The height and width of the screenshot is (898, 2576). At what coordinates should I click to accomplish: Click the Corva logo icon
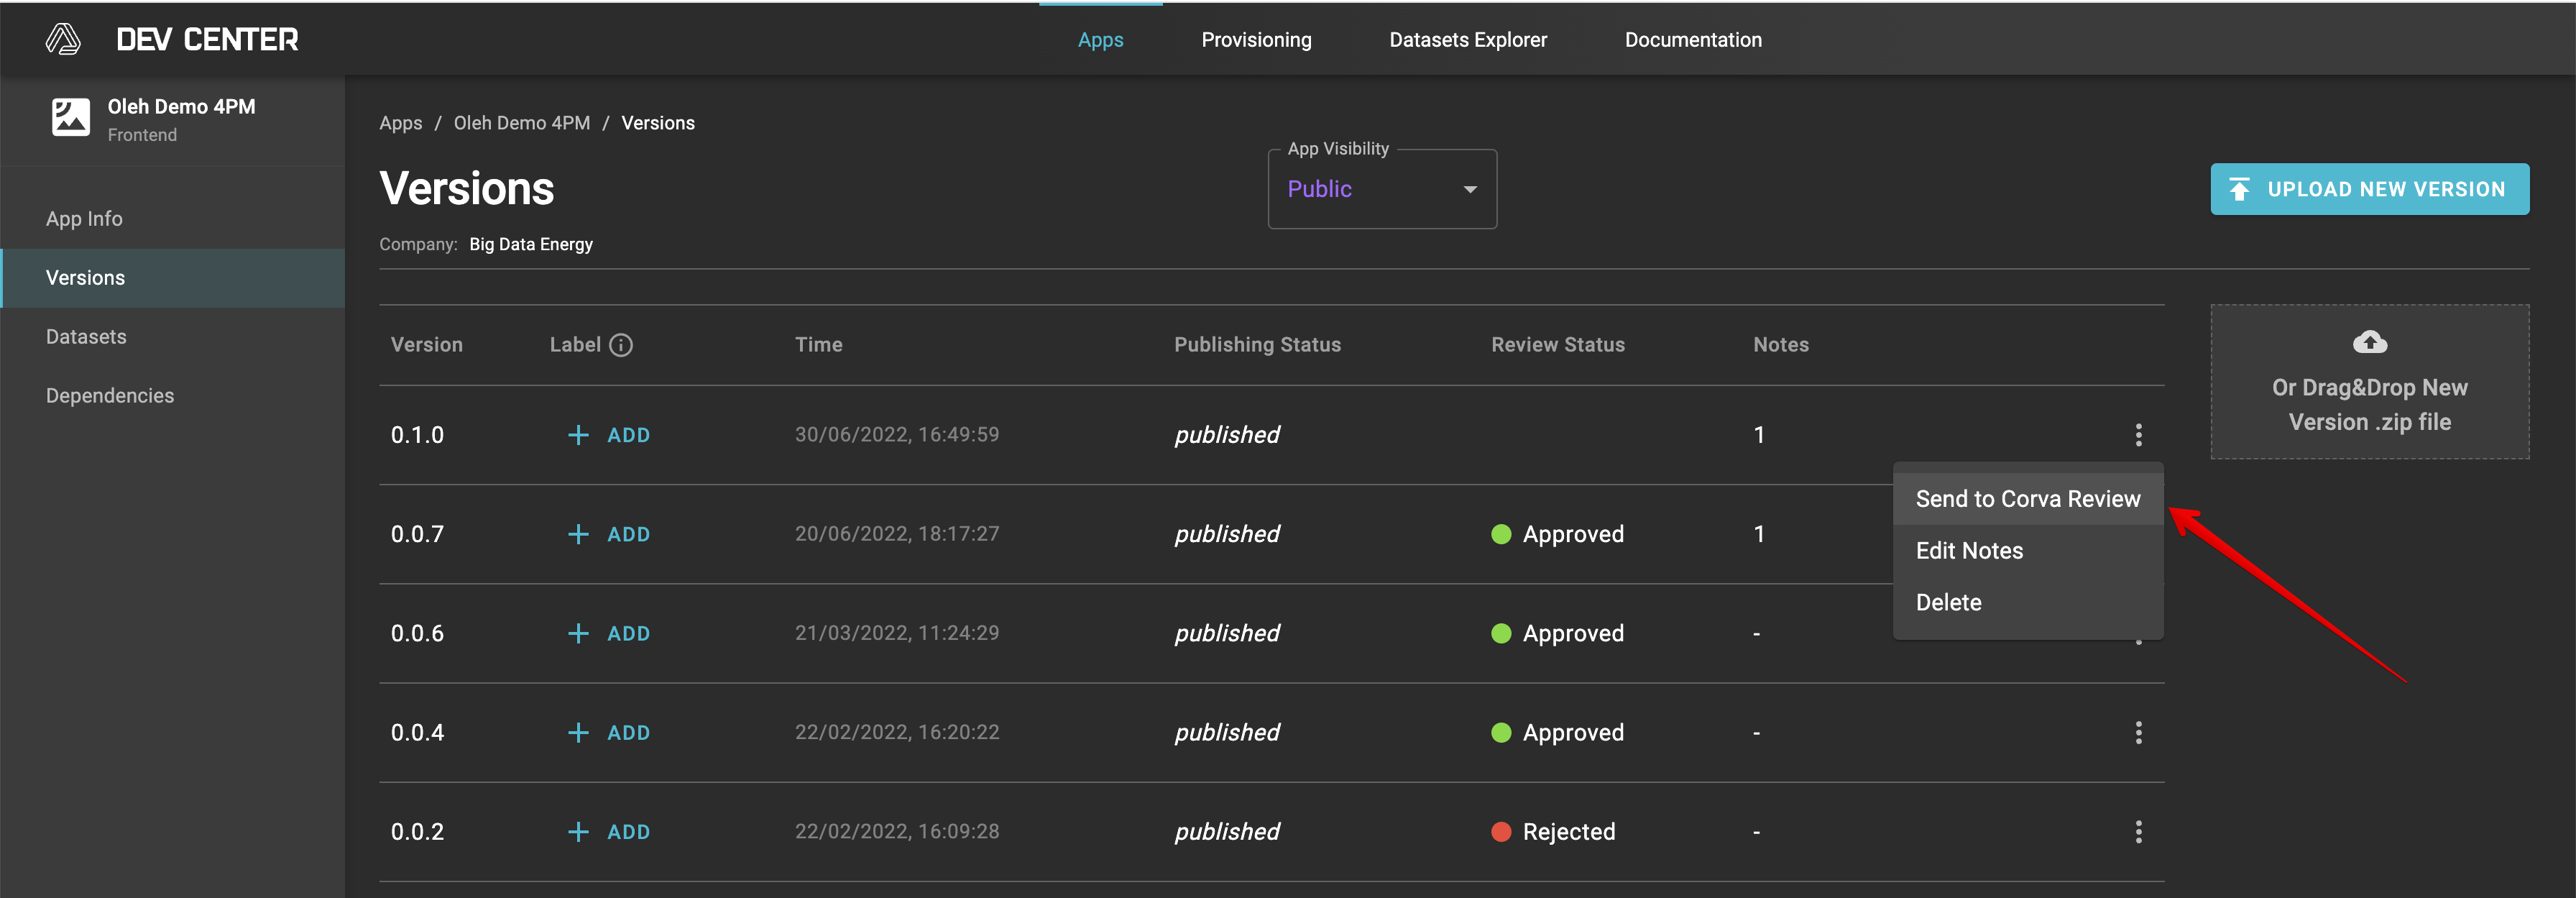63,39
